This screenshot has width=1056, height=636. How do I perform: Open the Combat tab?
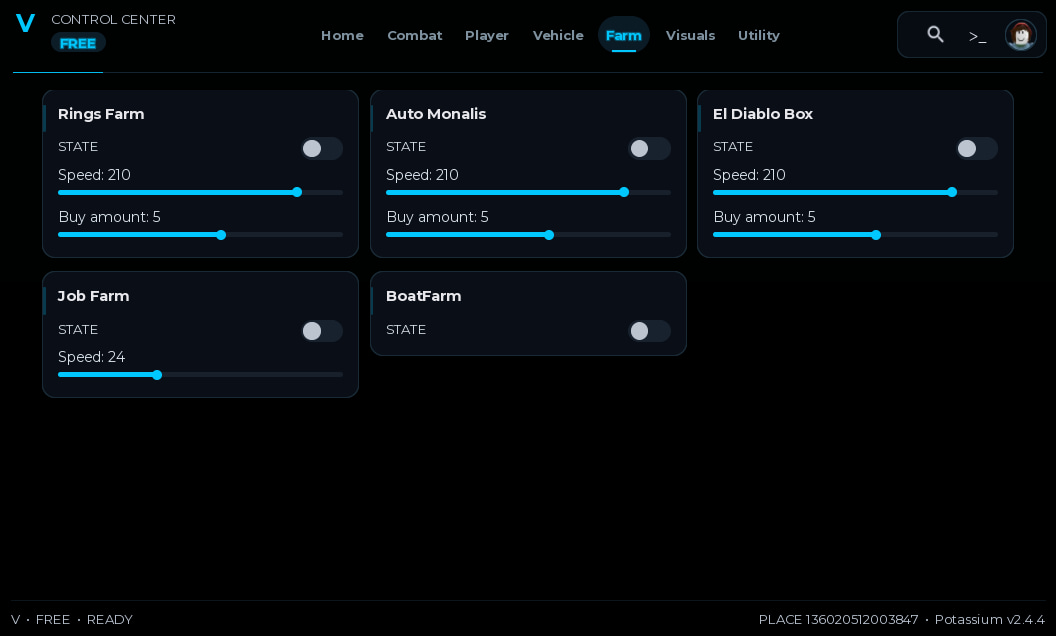pyautogui.click(x=415, y=35)
